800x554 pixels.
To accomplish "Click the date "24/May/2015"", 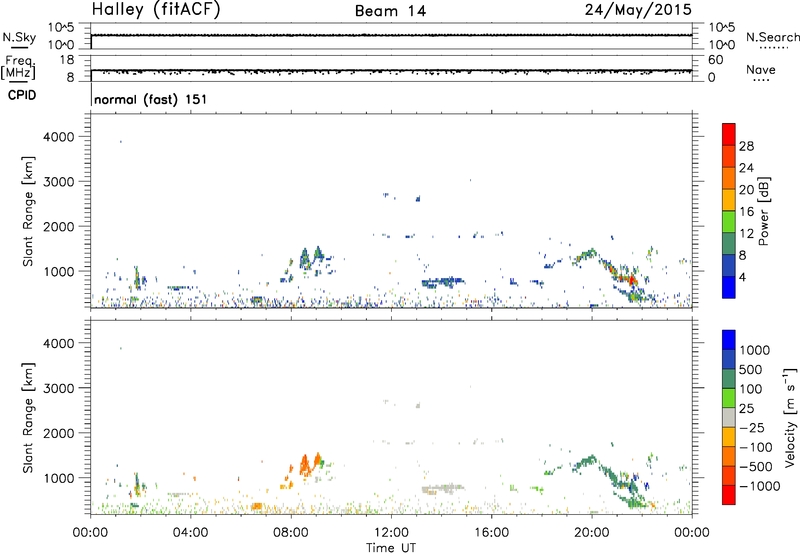I will coord(638,10).
